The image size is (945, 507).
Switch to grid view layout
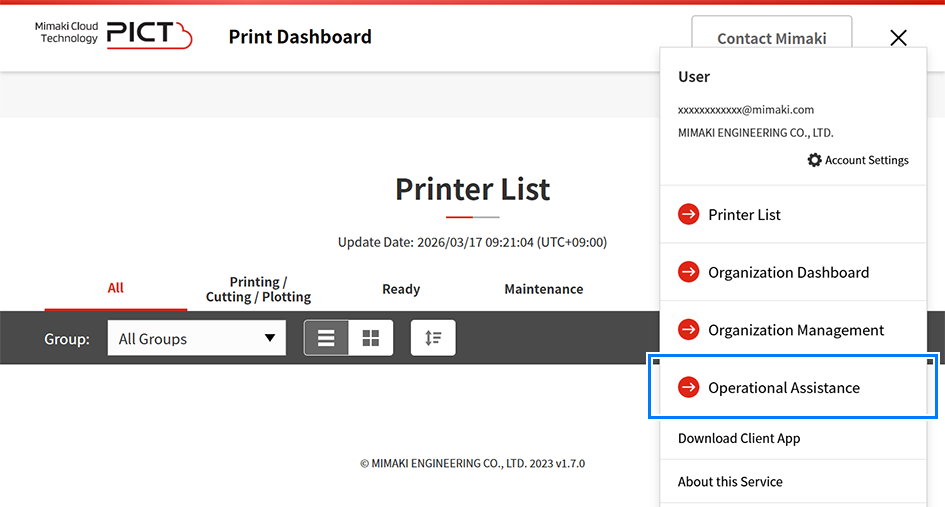tap(371, 338)
